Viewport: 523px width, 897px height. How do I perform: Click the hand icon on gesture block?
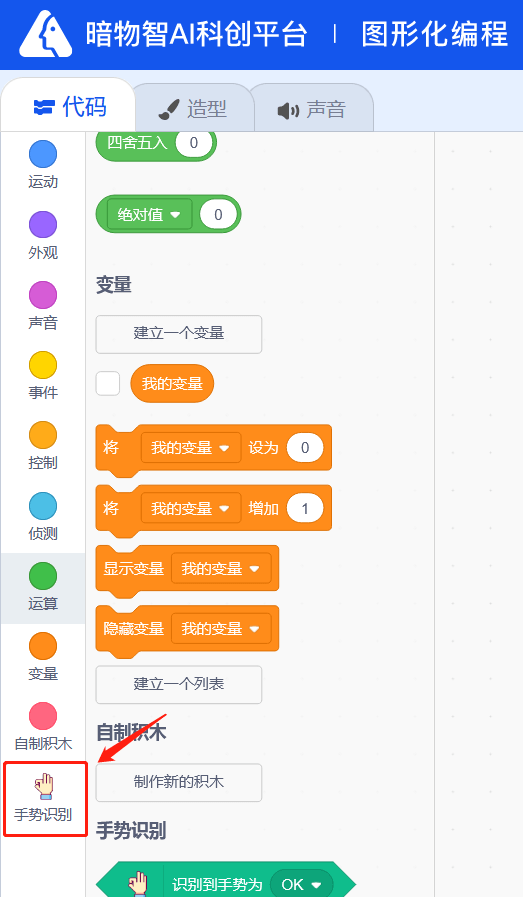[138, 884]
